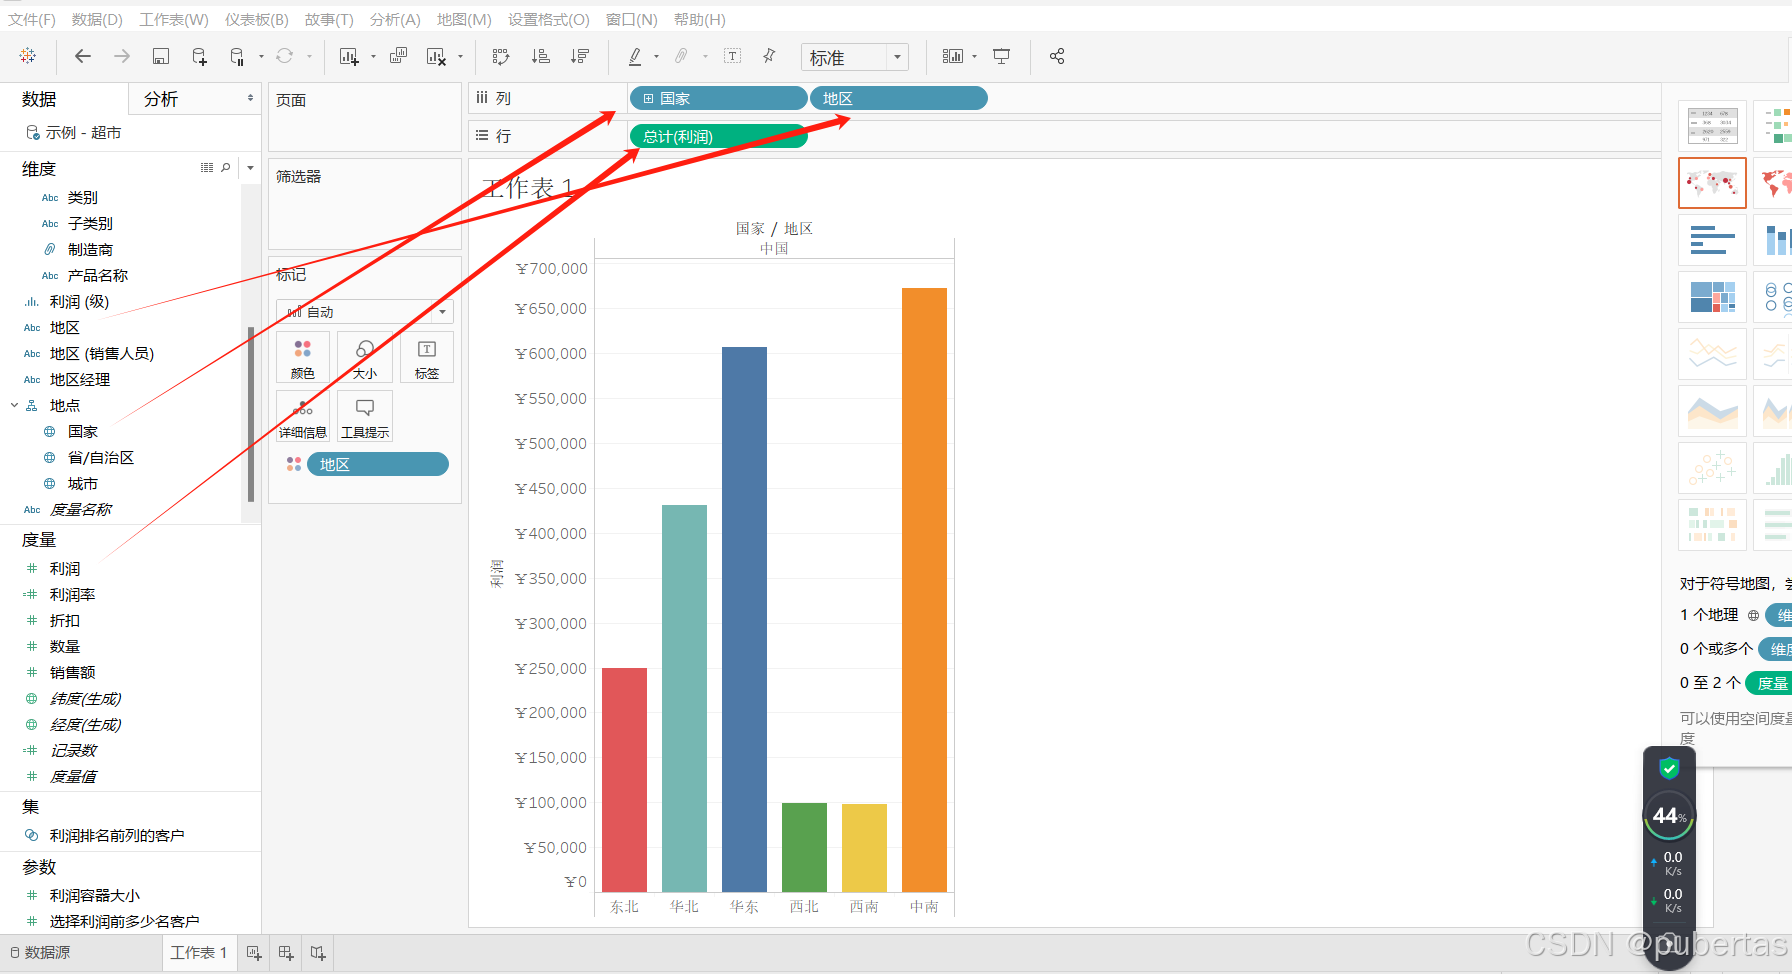
Task: Click the 详细信息 marks button
Action: [x=303, y=416]
